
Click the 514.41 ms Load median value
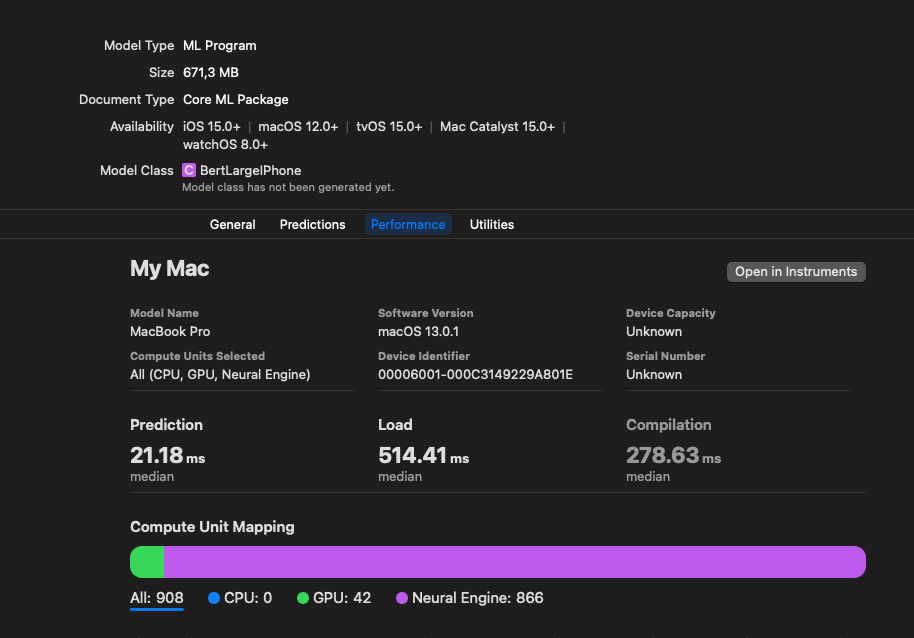click(x=423, y=456)
